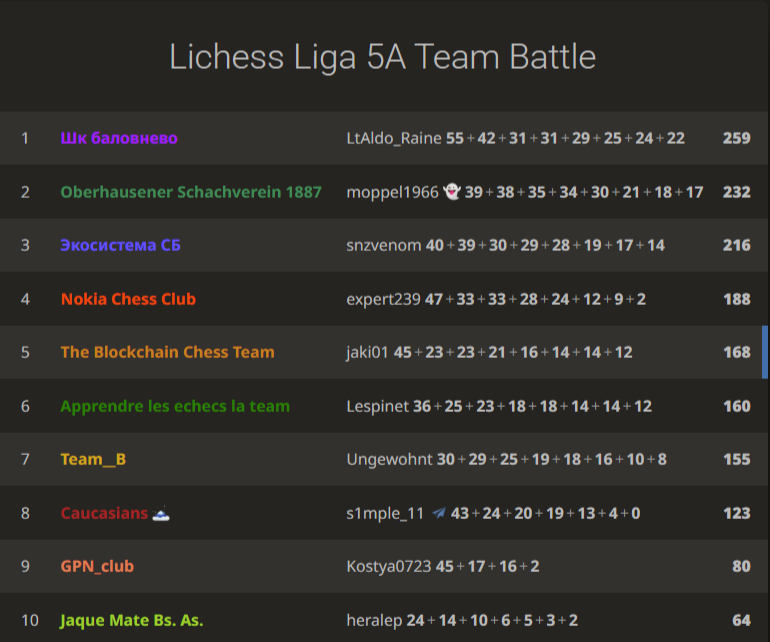This screenshot has height=642, width=770.
Task: Select the Экосистема СБ team
Action: [120, 245]
